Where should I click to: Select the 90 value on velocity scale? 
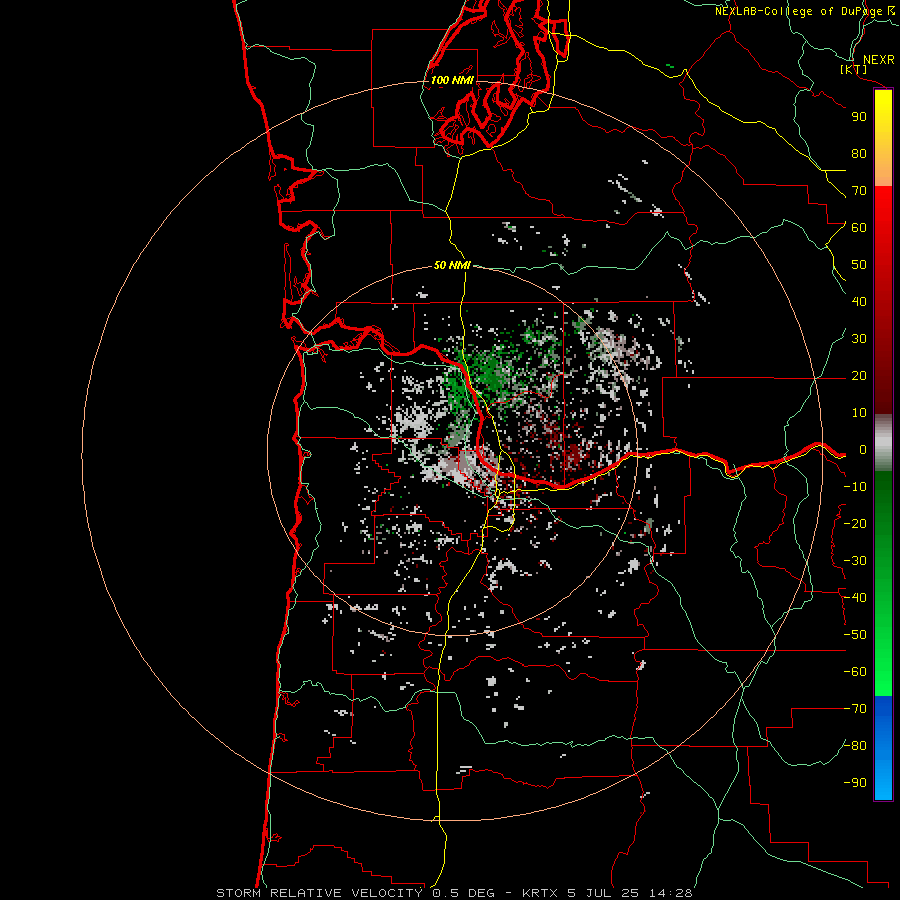pyautogui.click(x=859, y=117)
